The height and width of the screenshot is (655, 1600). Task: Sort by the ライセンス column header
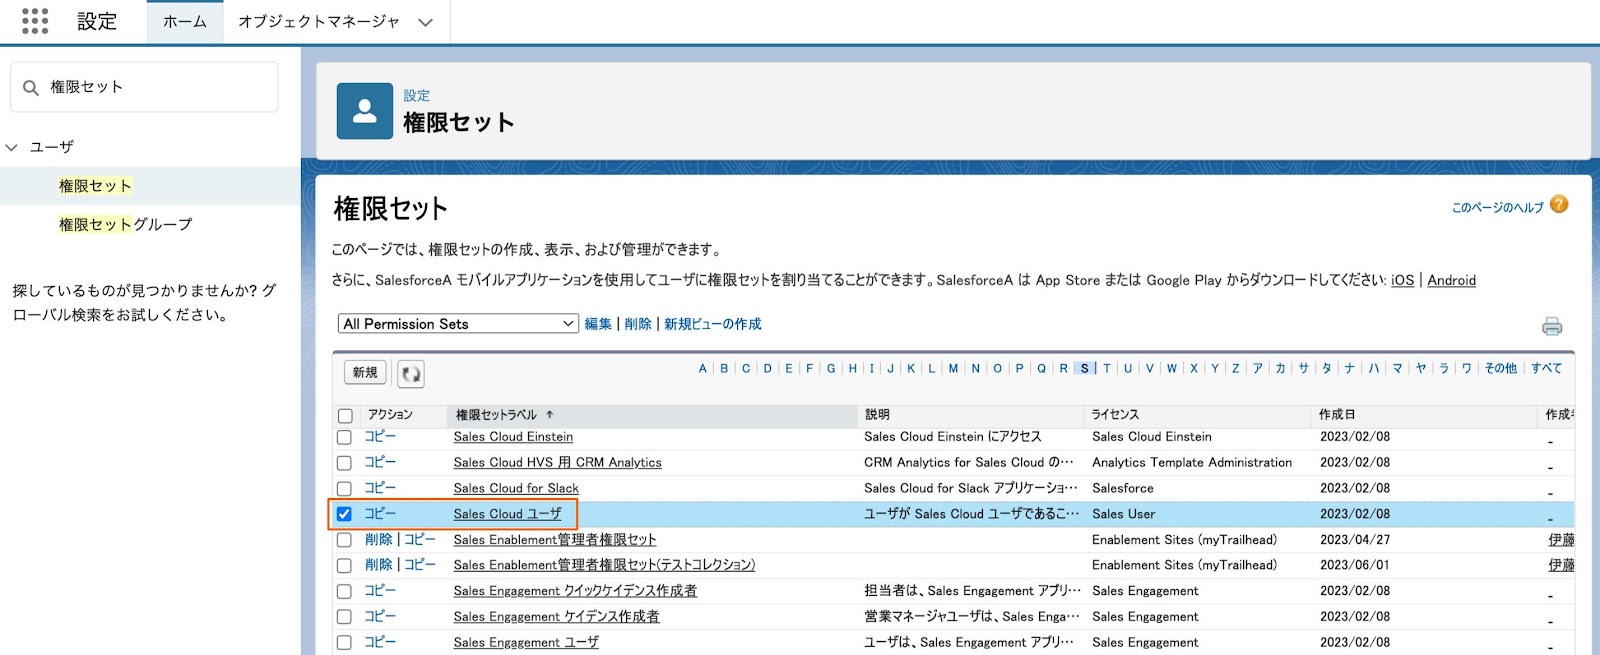1115,415
